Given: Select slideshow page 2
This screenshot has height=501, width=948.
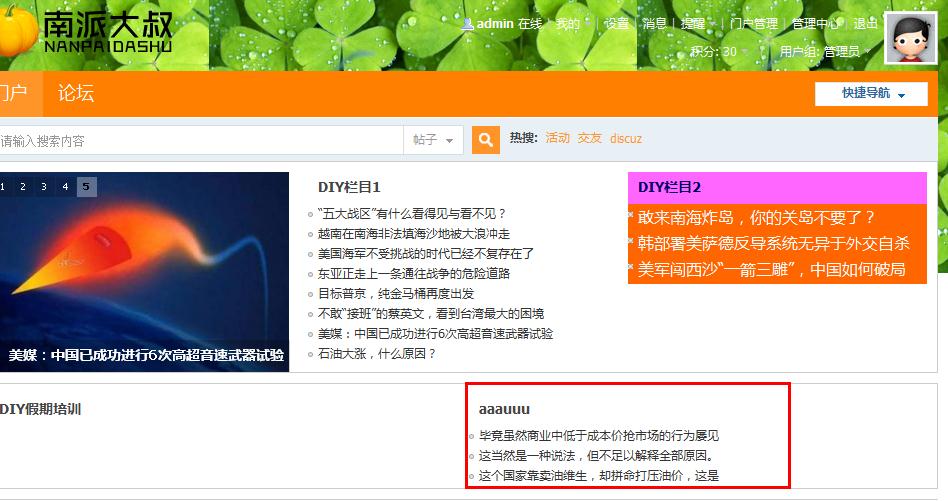Looking at the screenshot, I should [23, 187].
